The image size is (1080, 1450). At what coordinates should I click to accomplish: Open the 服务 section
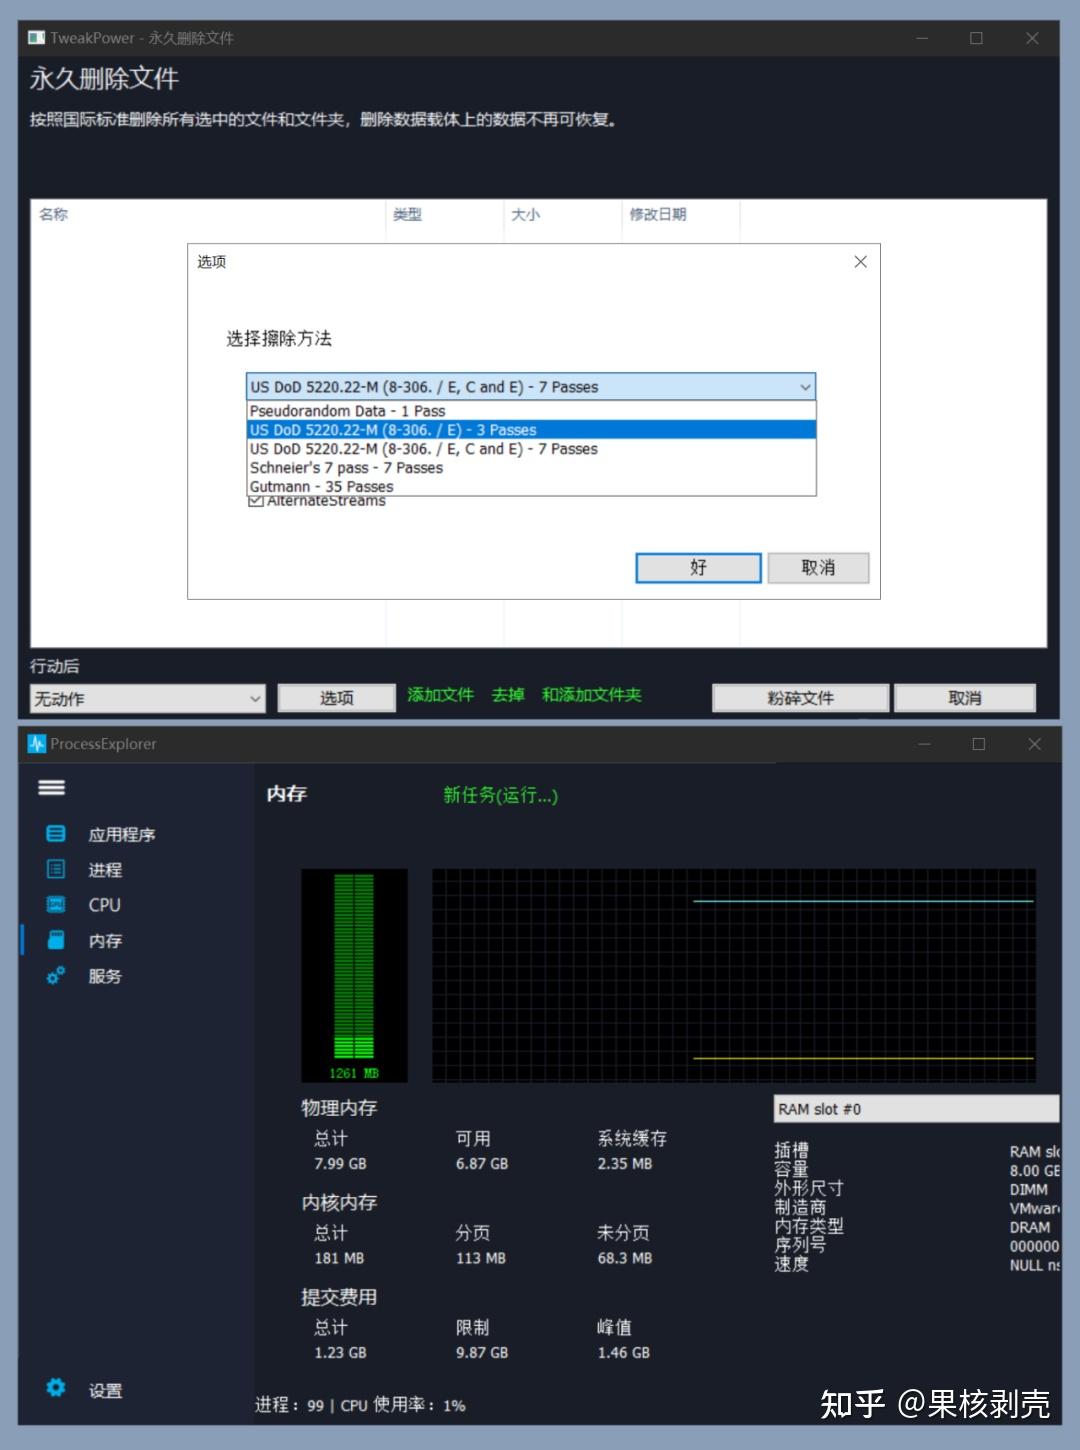(x=105, y=976)
